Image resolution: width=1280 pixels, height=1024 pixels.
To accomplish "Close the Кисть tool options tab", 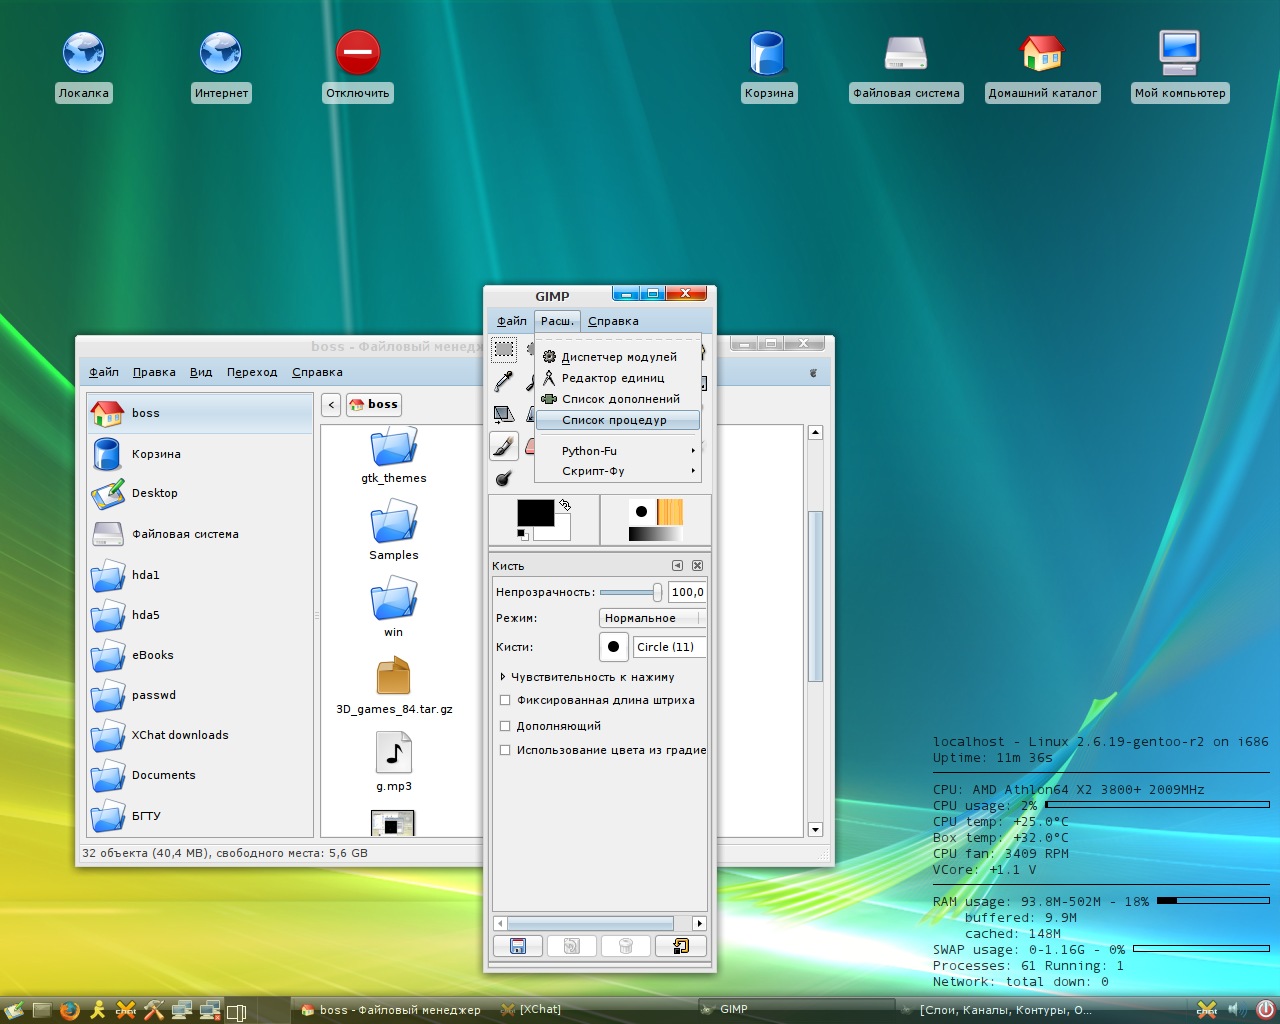I will click(x=698, y=566).
